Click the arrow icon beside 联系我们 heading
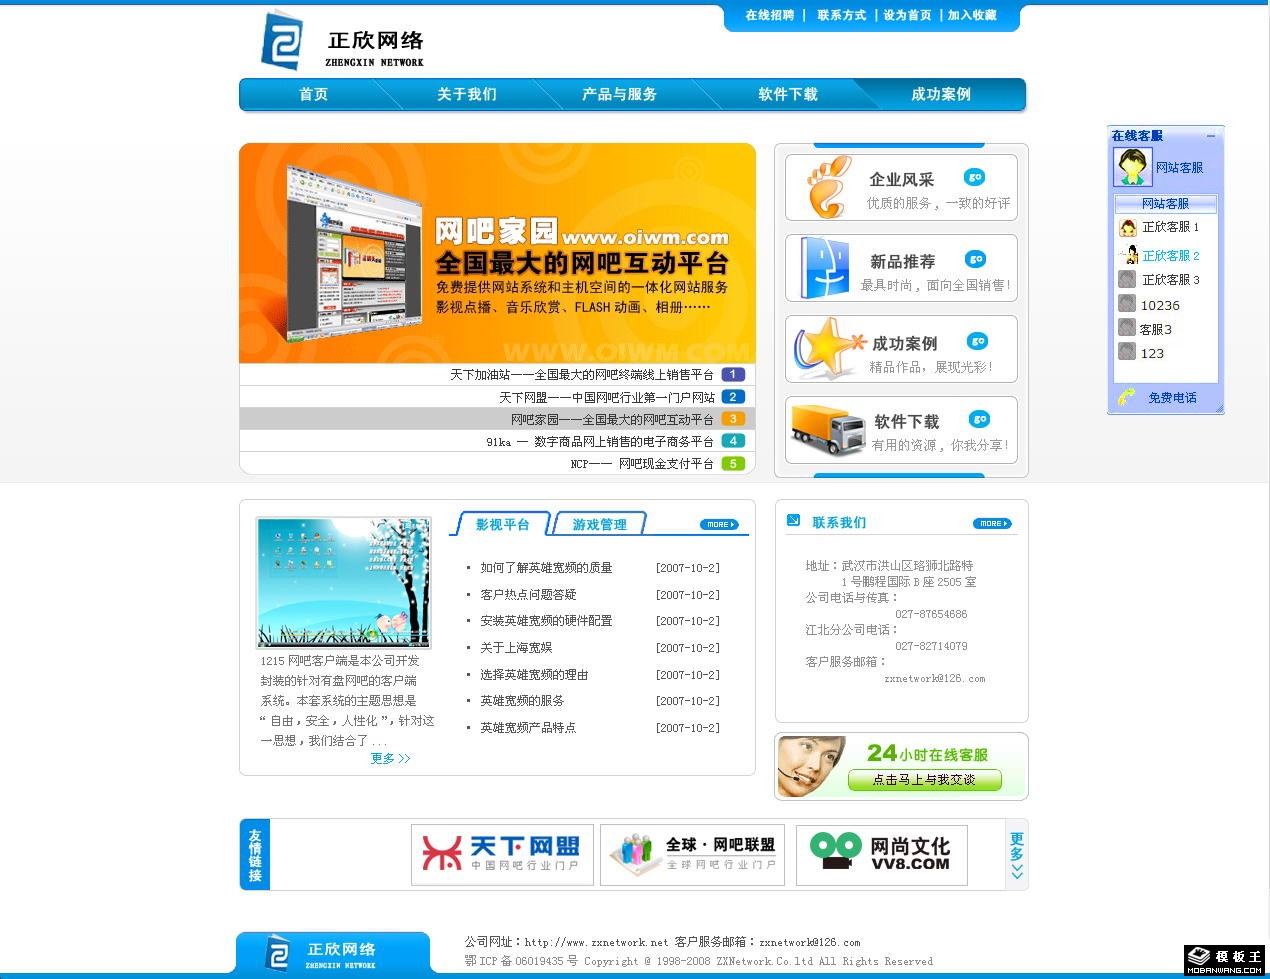 click(x=793, y=520)
